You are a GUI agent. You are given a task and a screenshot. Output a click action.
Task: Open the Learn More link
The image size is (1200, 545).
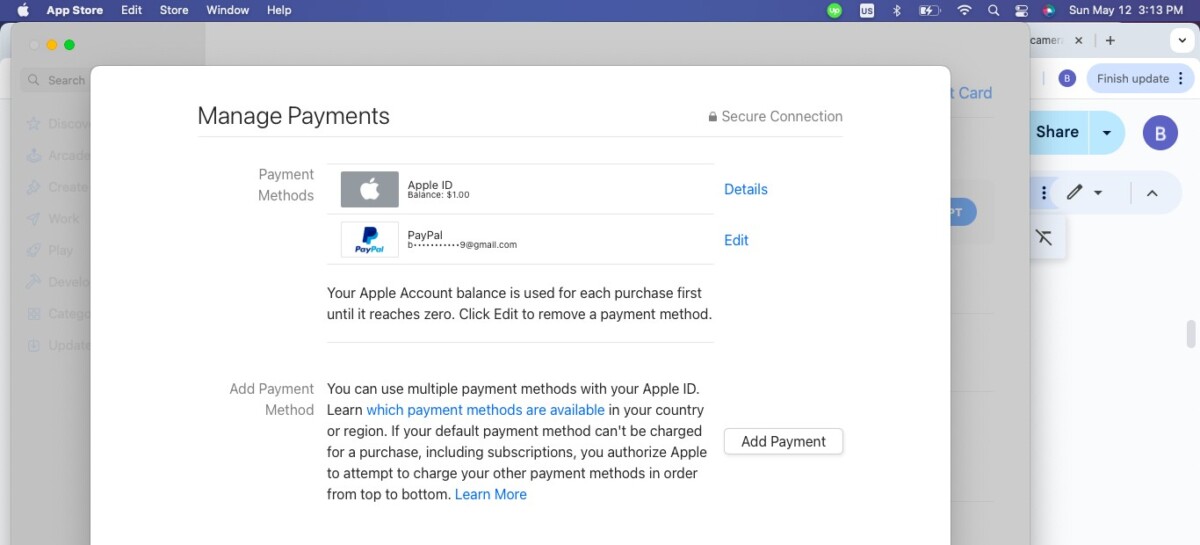(x=491, y=494)
